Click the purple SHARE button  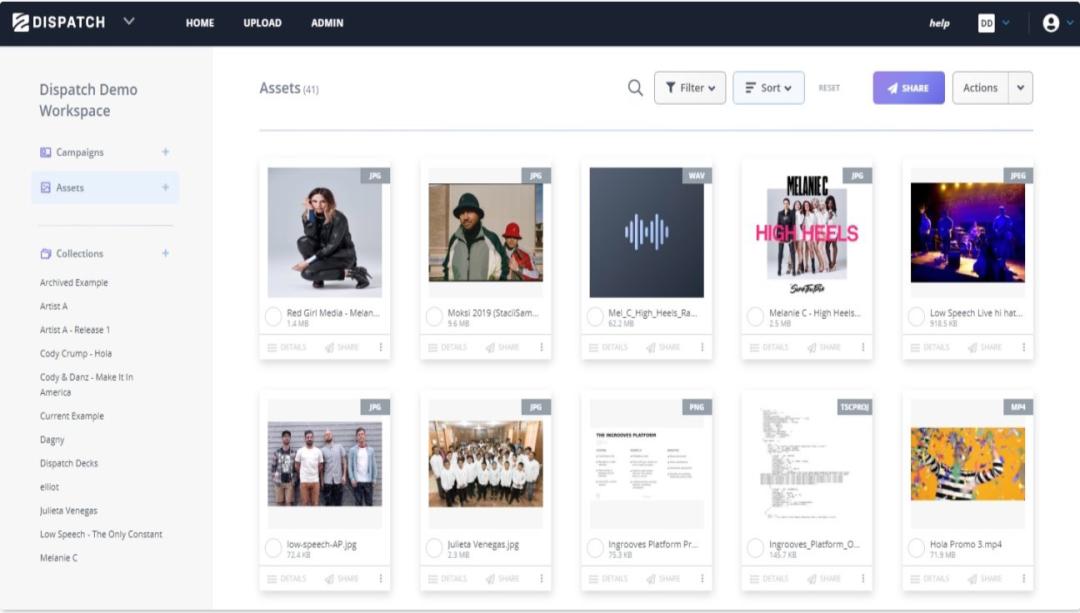point(908,88)
